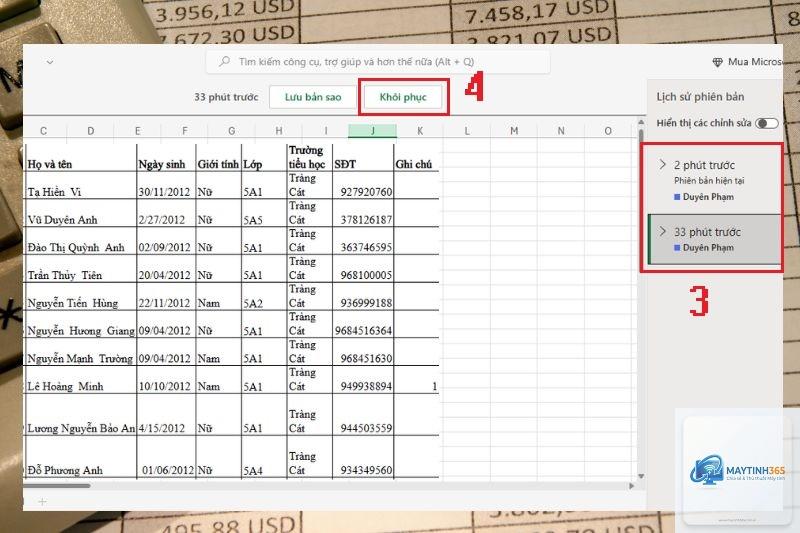
Task: Click the phone cell 9684516364
Action: (x=363, y=324)
